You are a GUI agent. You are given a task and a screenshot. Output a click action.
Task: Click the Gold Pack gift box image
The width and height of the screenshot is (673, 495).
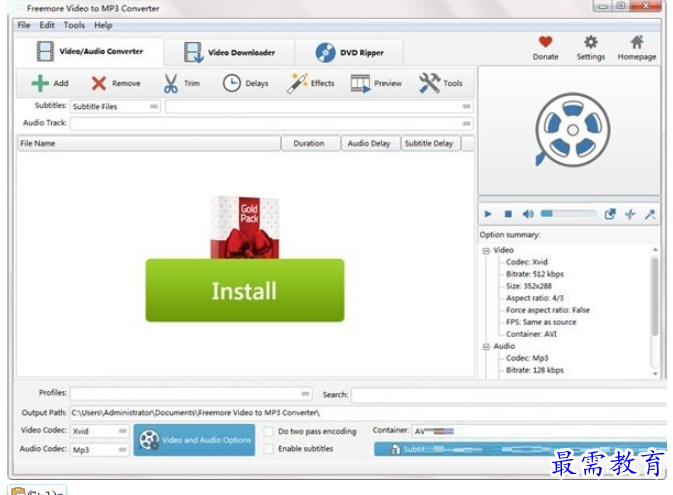[245, 228]
